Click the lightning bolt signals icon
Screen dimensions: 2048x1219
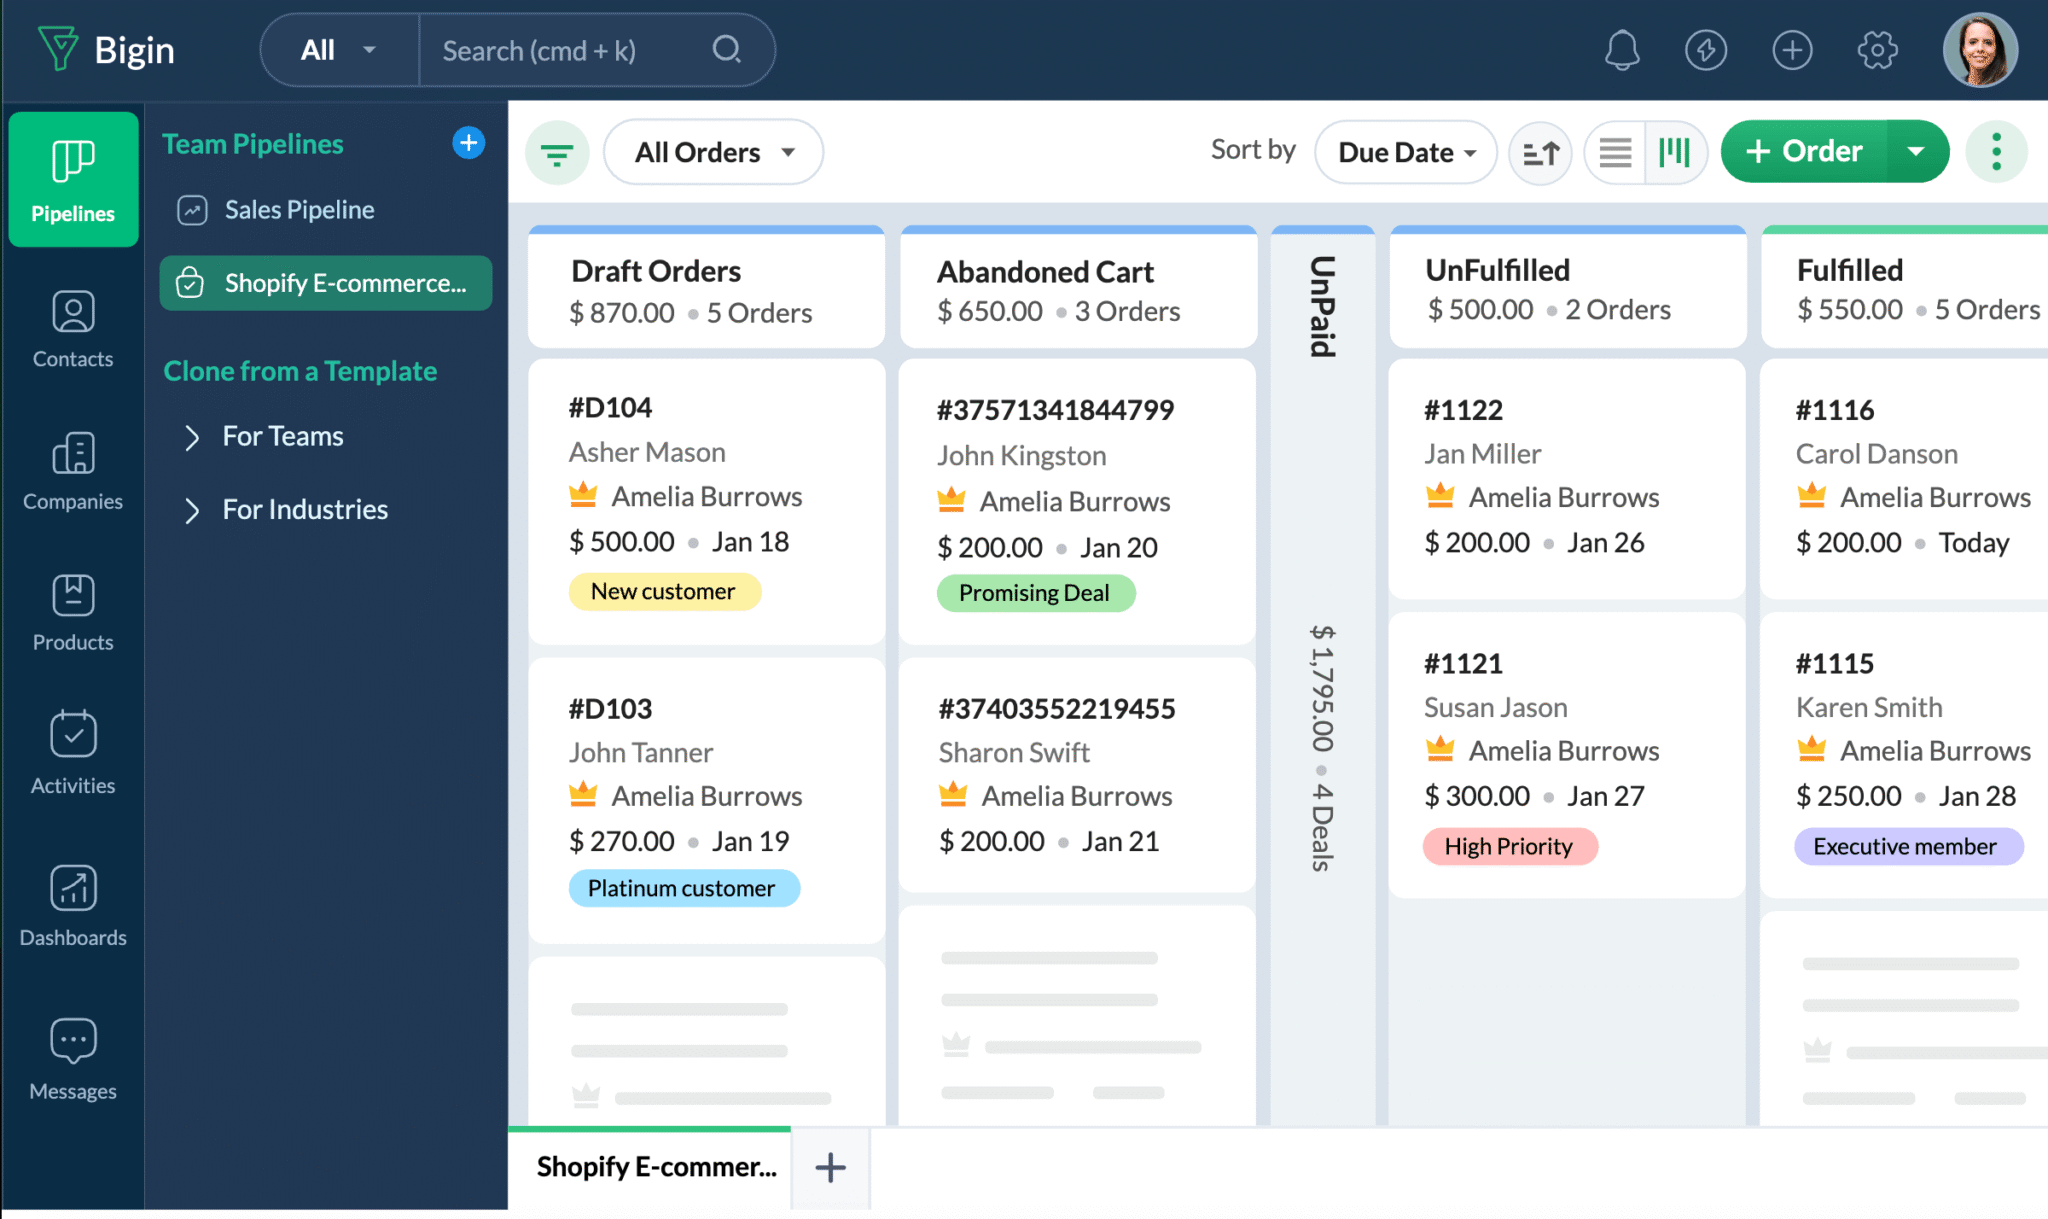click(x=1706, y=50)
